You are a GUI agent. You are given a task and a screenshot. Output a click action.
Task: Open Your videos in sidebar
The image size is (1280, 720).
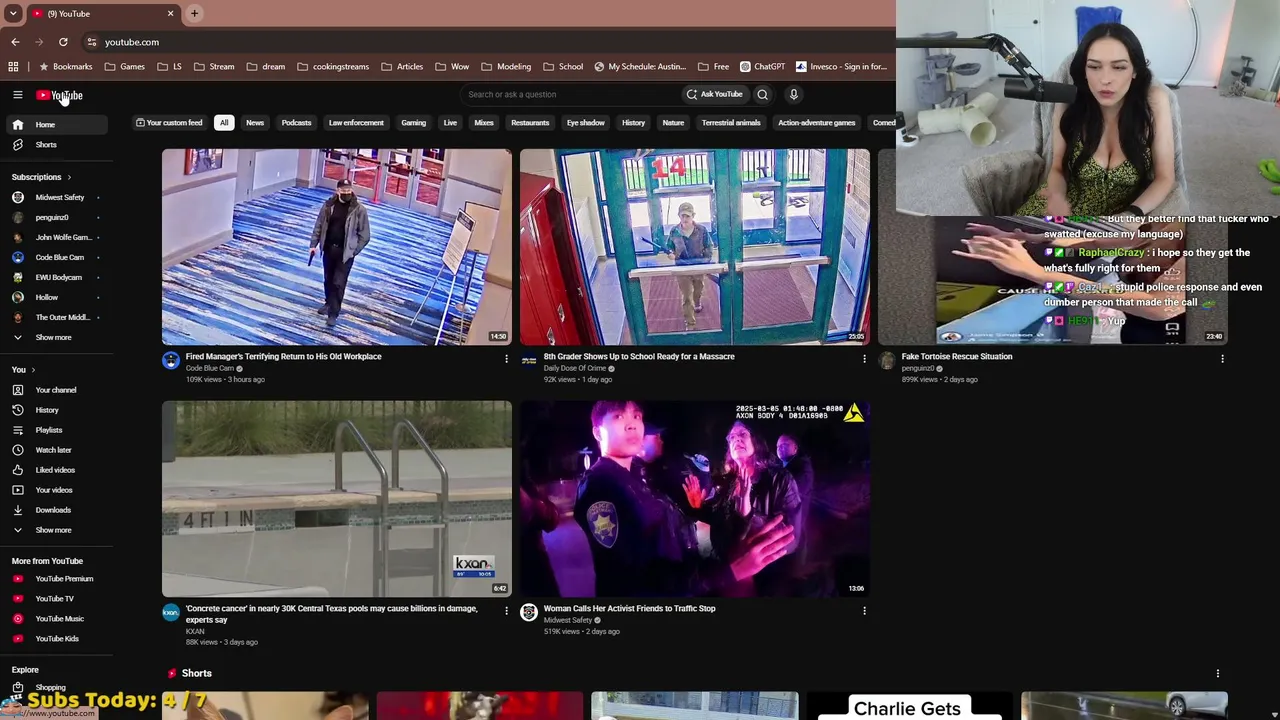pos(55,490)
